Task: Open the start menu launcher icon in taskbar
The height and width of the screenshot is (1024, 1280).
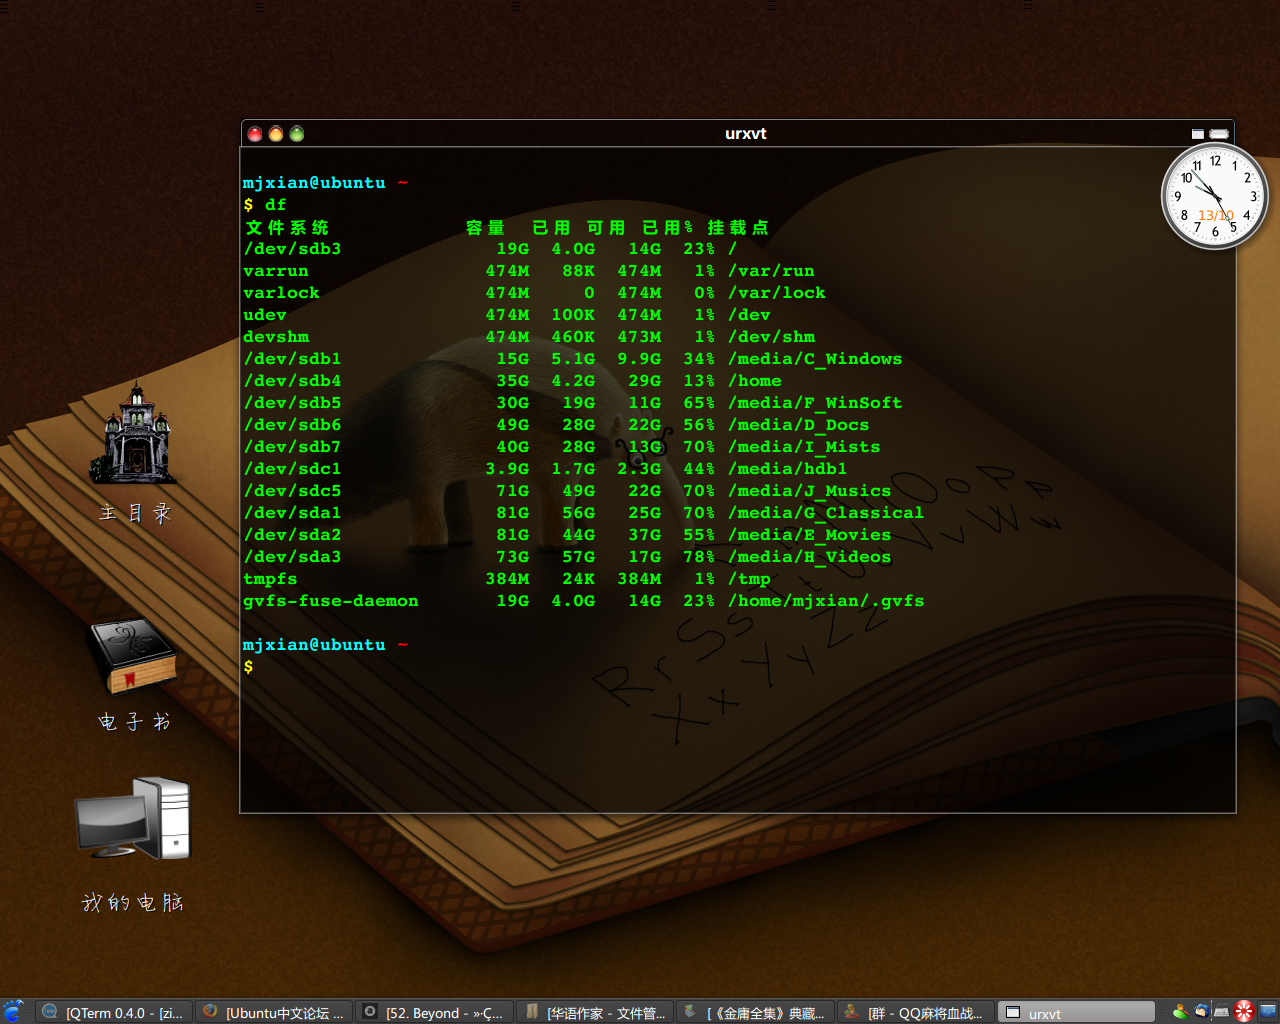Action: (x=13, y=1012)
